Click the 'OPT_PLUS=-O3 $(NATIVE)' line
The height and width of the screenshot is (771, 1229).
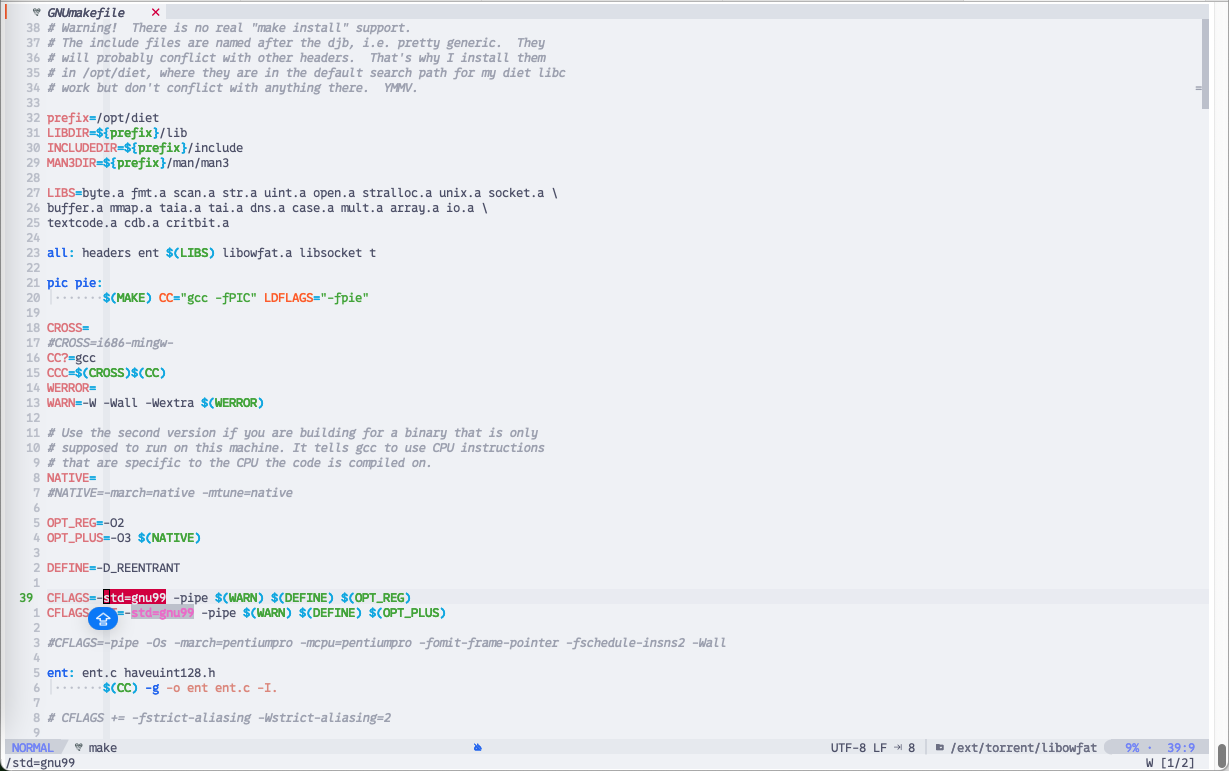click(x=124, y=538)
